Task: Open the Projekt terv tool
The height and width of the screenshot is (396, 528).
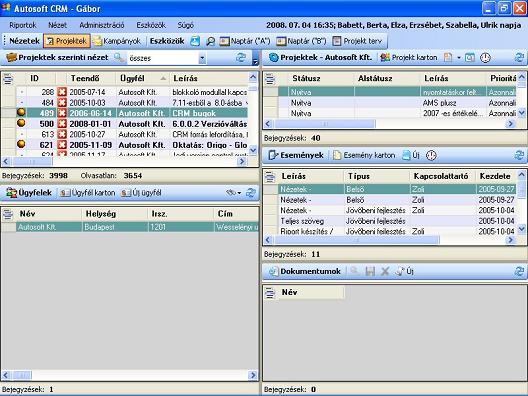Action: coord(357,41)
